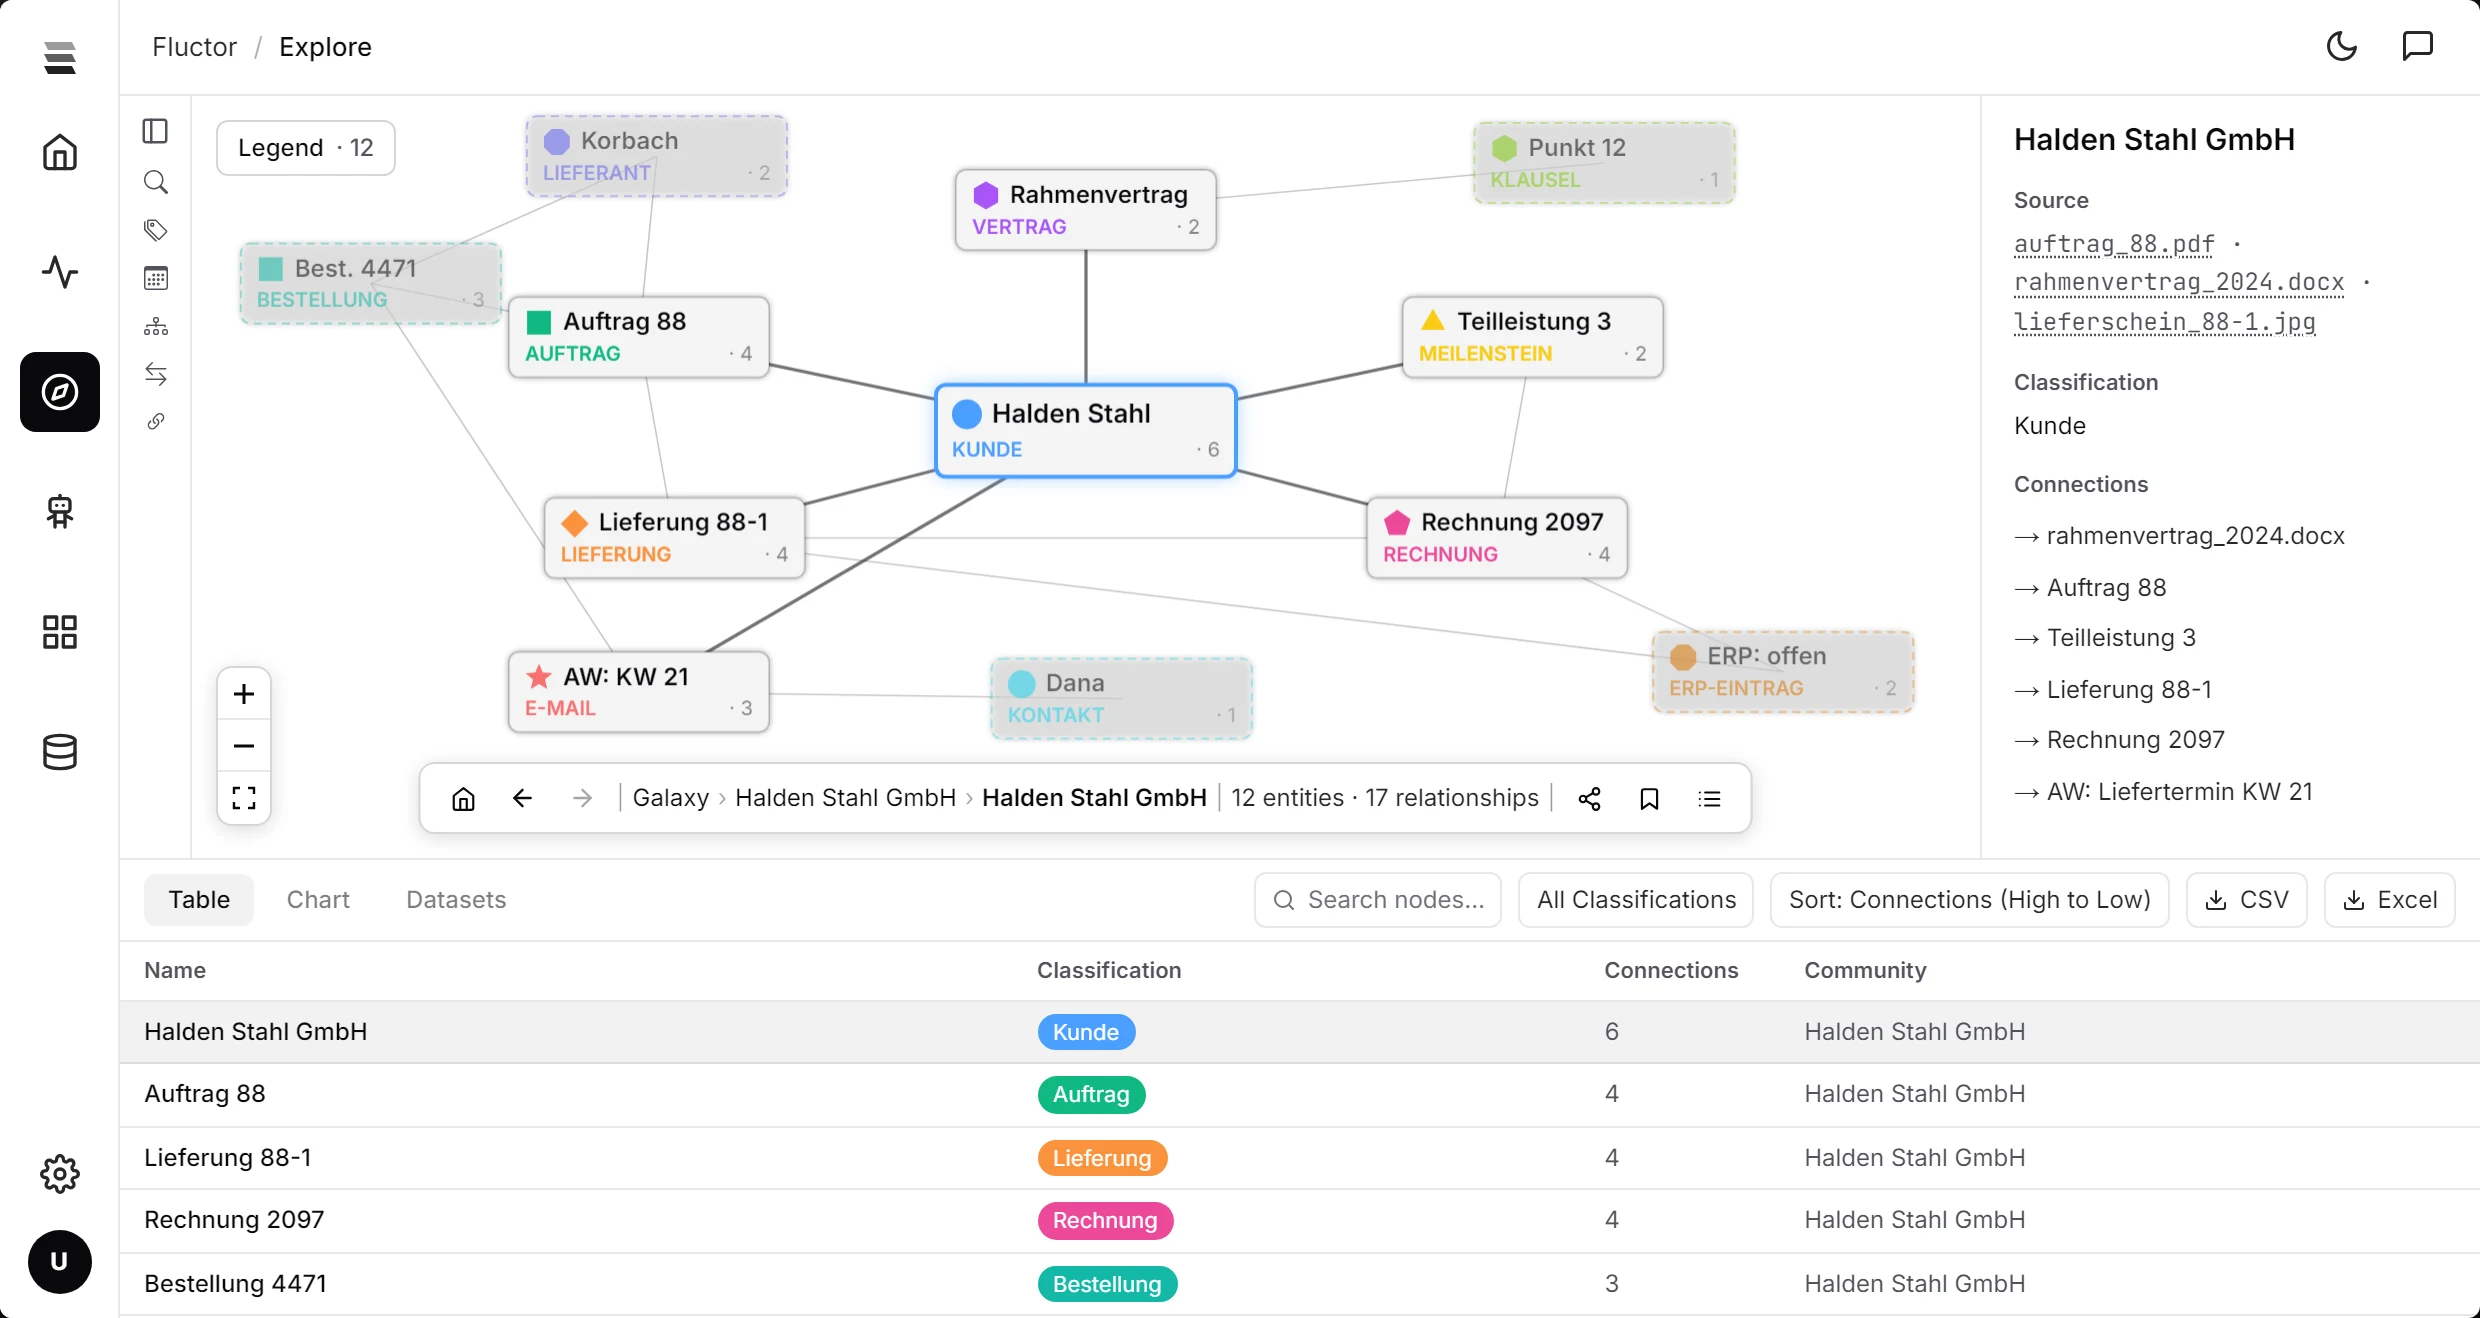Image resolution: width=2480 pixels, height=1318 pixels.
Task: Switch to the Datasets tab
Action: 456,900
